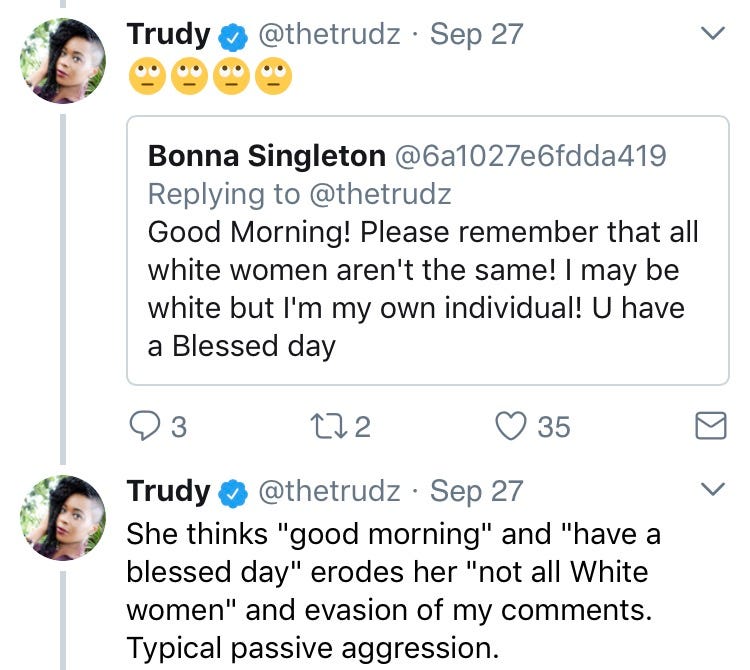This screenshot has width=750, height=670.
Task: Share tweet via envelope message icon
Action: click(x=710, y=427)
